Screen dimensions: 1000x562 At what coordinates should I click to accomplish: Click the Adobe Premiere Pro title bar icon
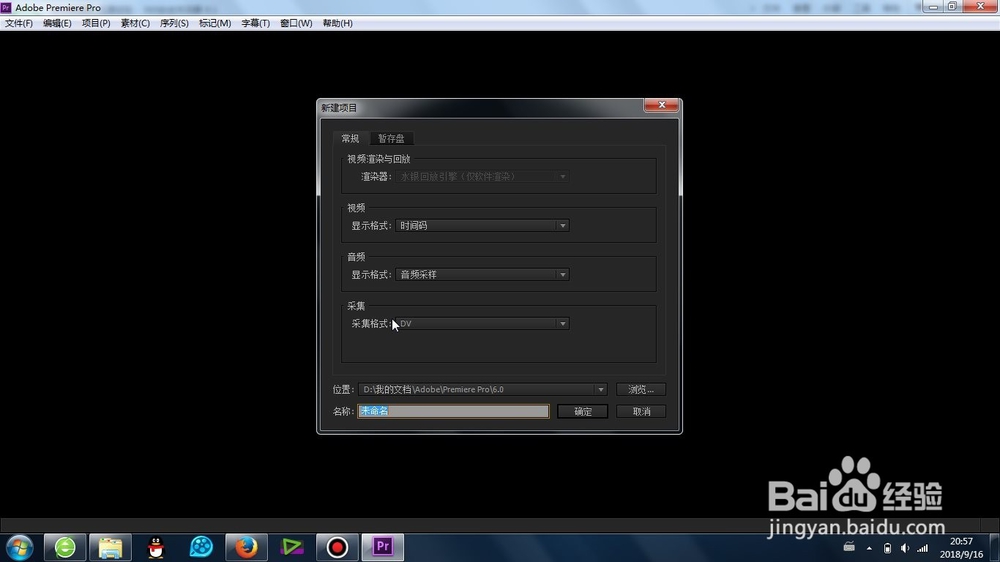6,8
